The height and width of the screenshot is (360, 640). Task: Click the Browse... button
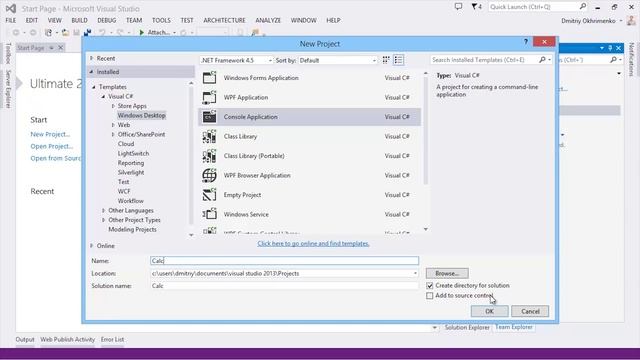[x=447, y=273]
